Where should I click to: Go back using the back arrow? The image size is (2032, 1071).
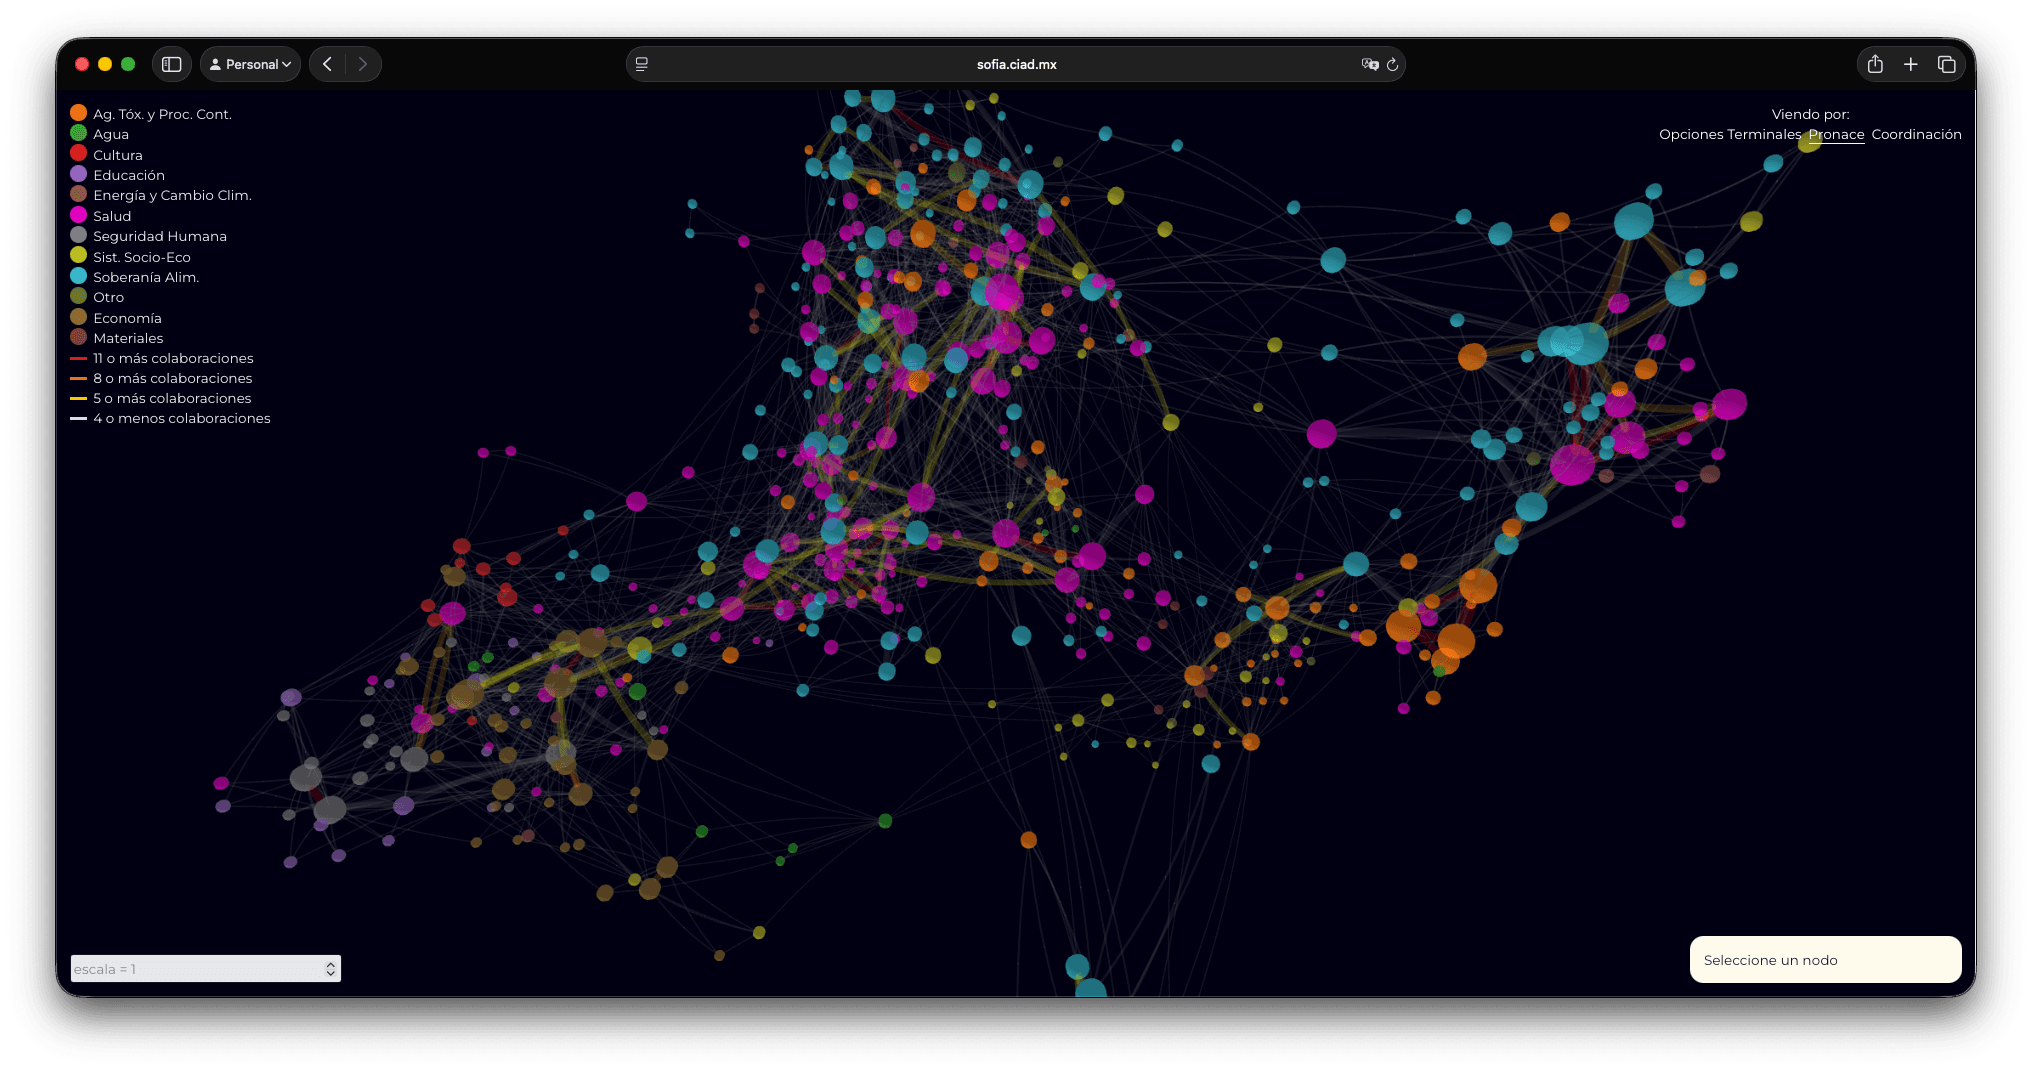click(x=327, y=64)
